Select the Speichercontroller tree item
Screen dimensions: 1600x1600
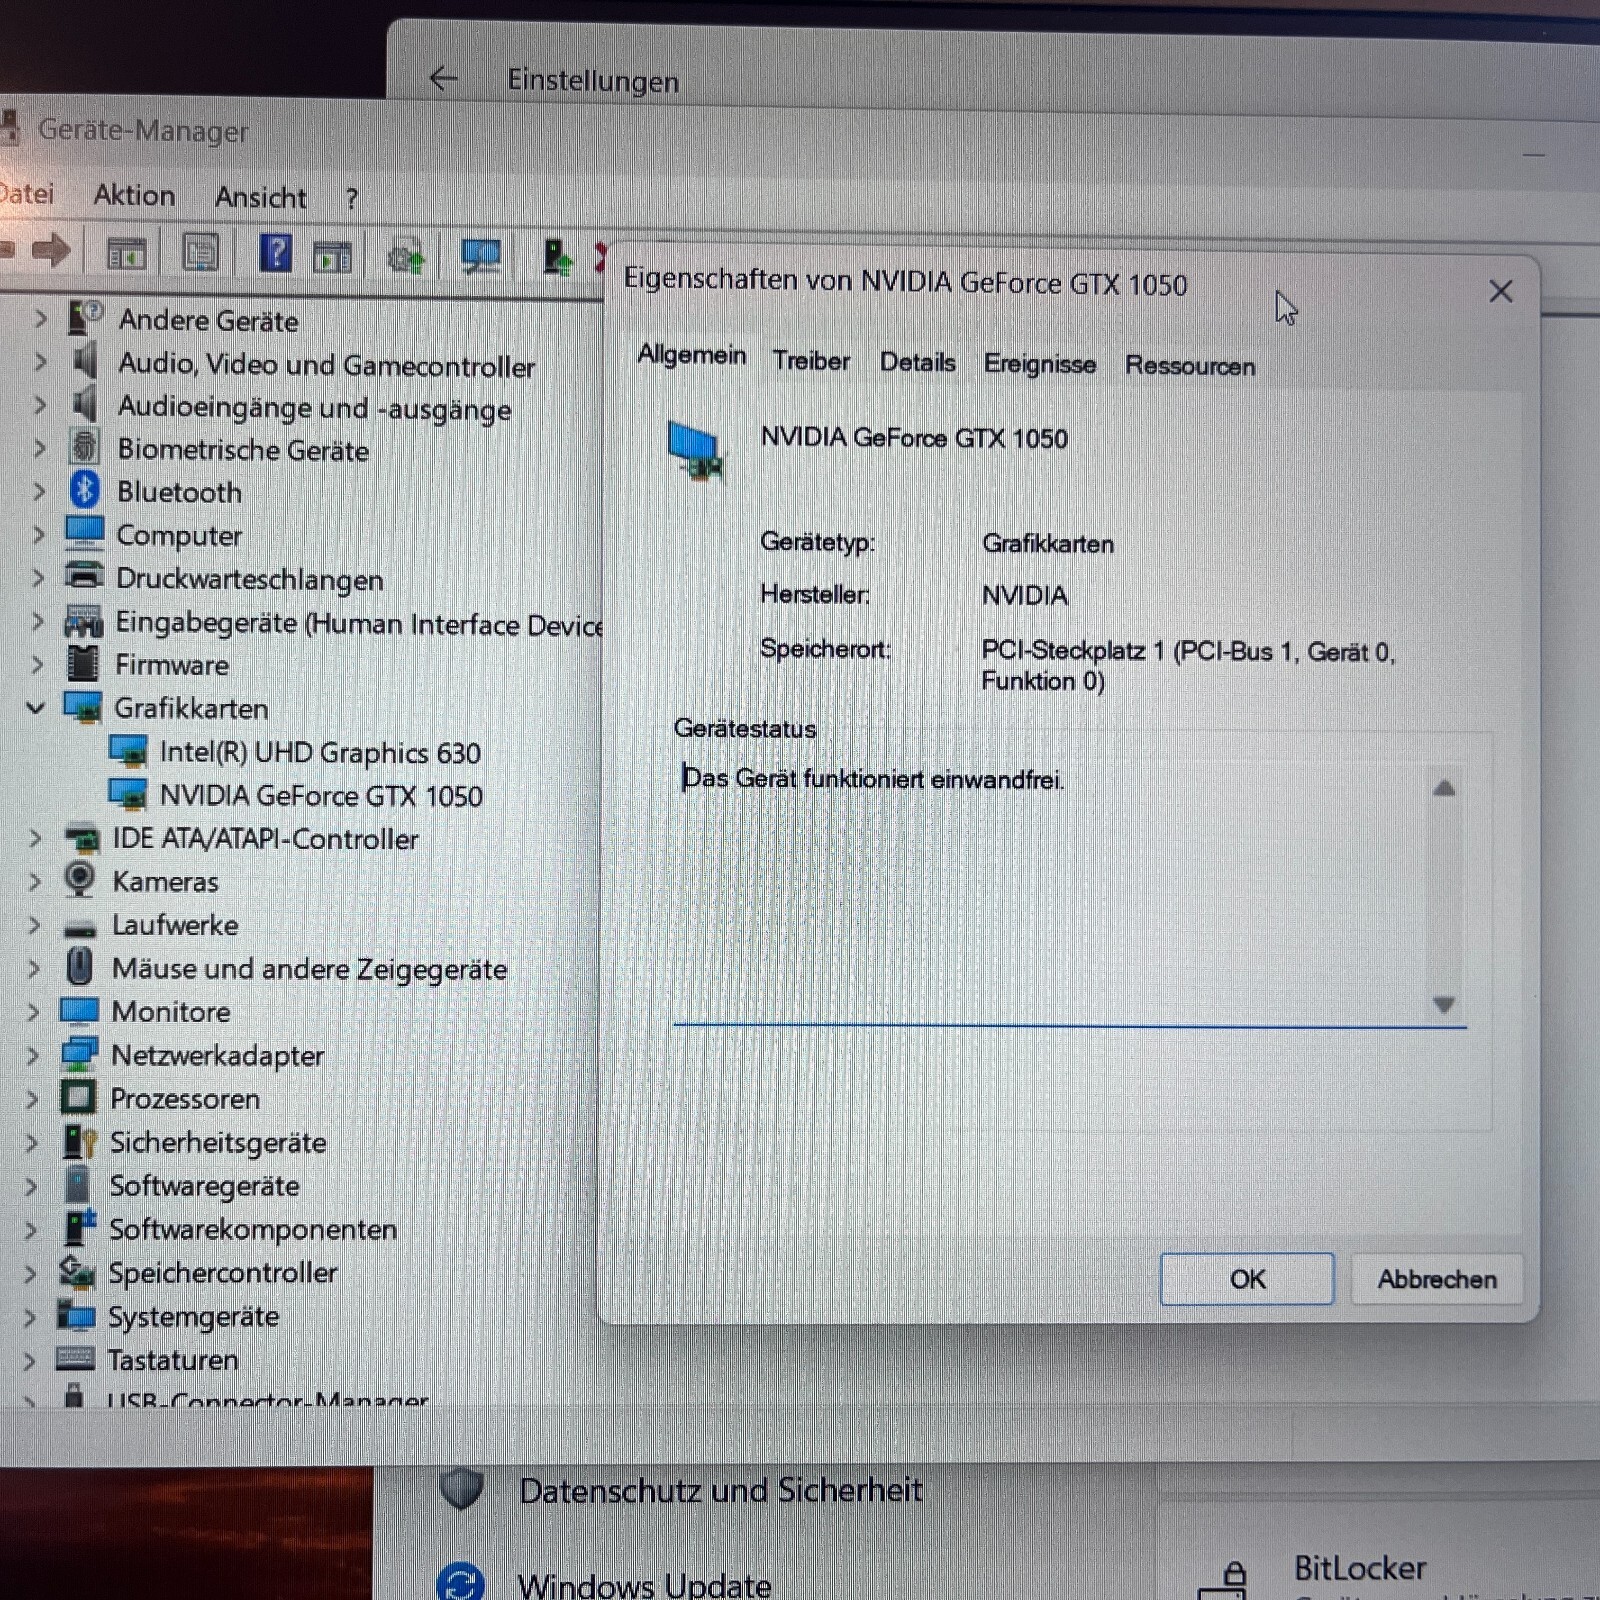pos(223,1272)
